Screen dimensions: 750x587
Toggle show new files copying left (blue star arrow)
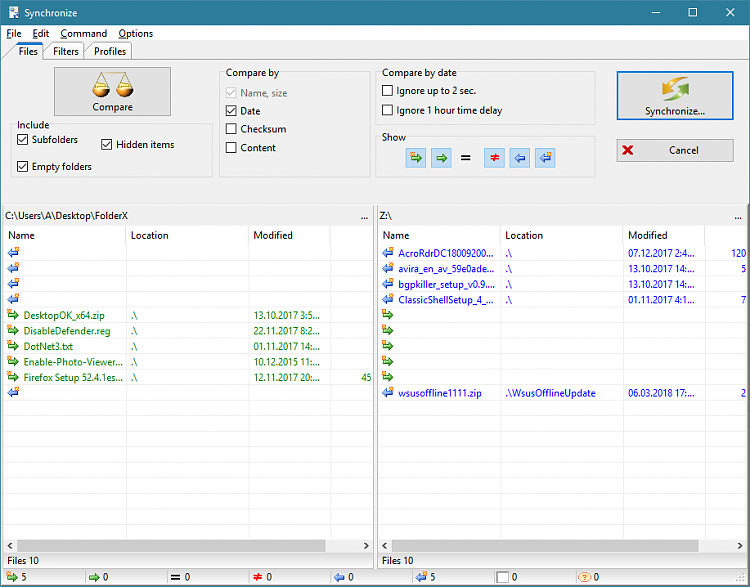545,158
